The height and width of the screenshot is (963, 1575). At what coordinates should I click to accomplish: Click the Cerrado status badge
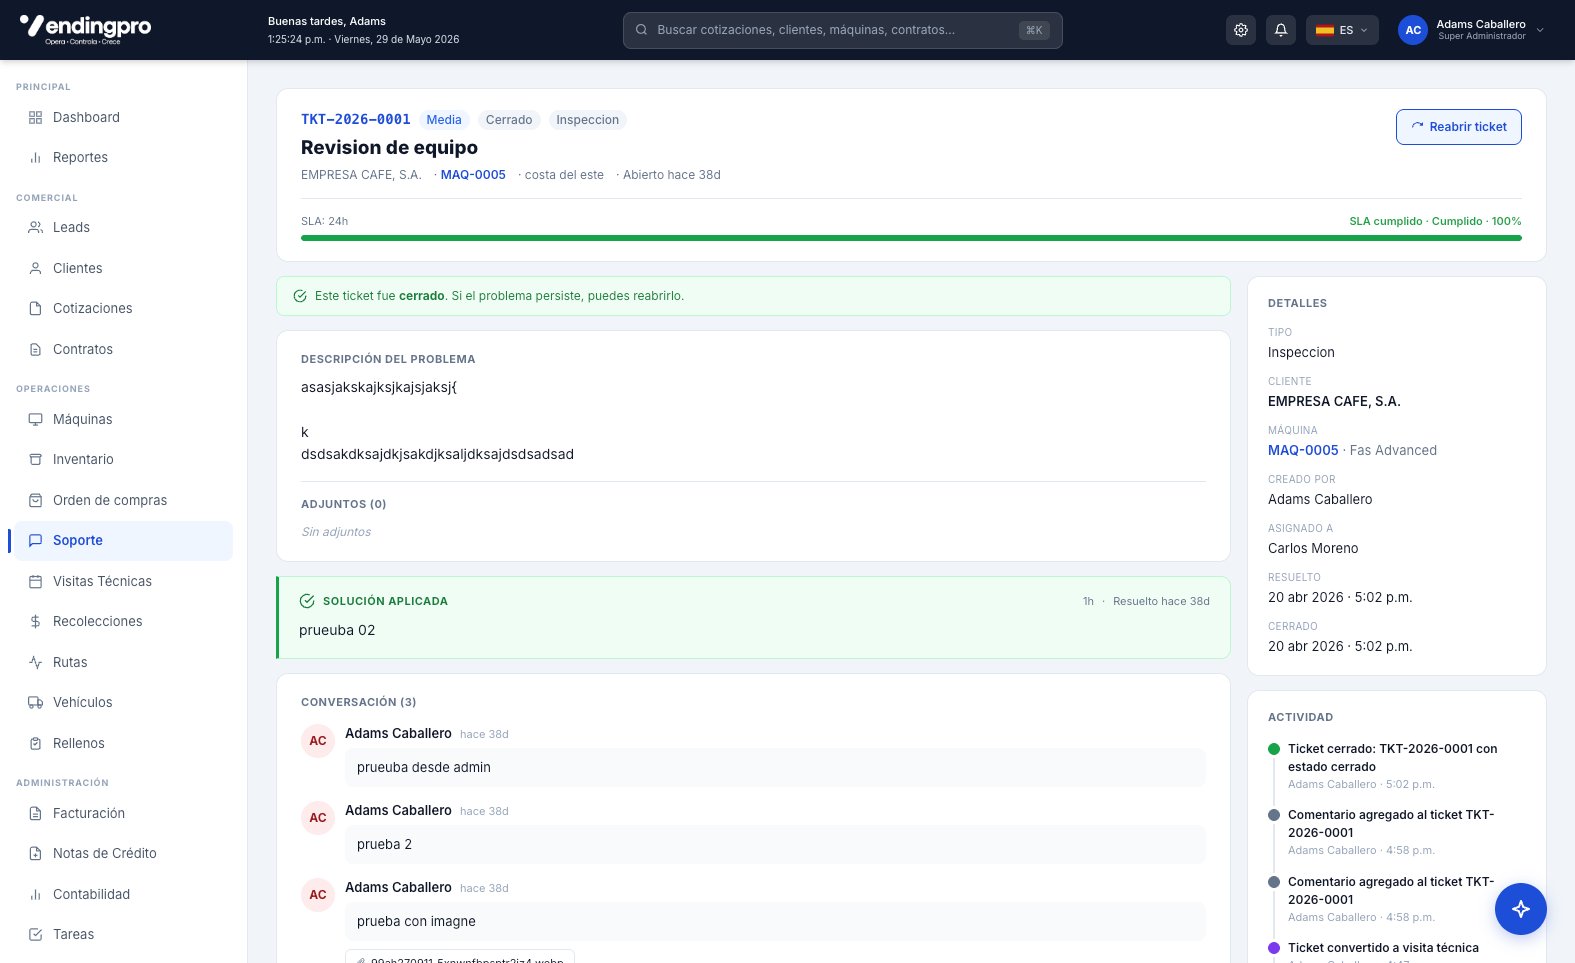click(x=509, y=120)
